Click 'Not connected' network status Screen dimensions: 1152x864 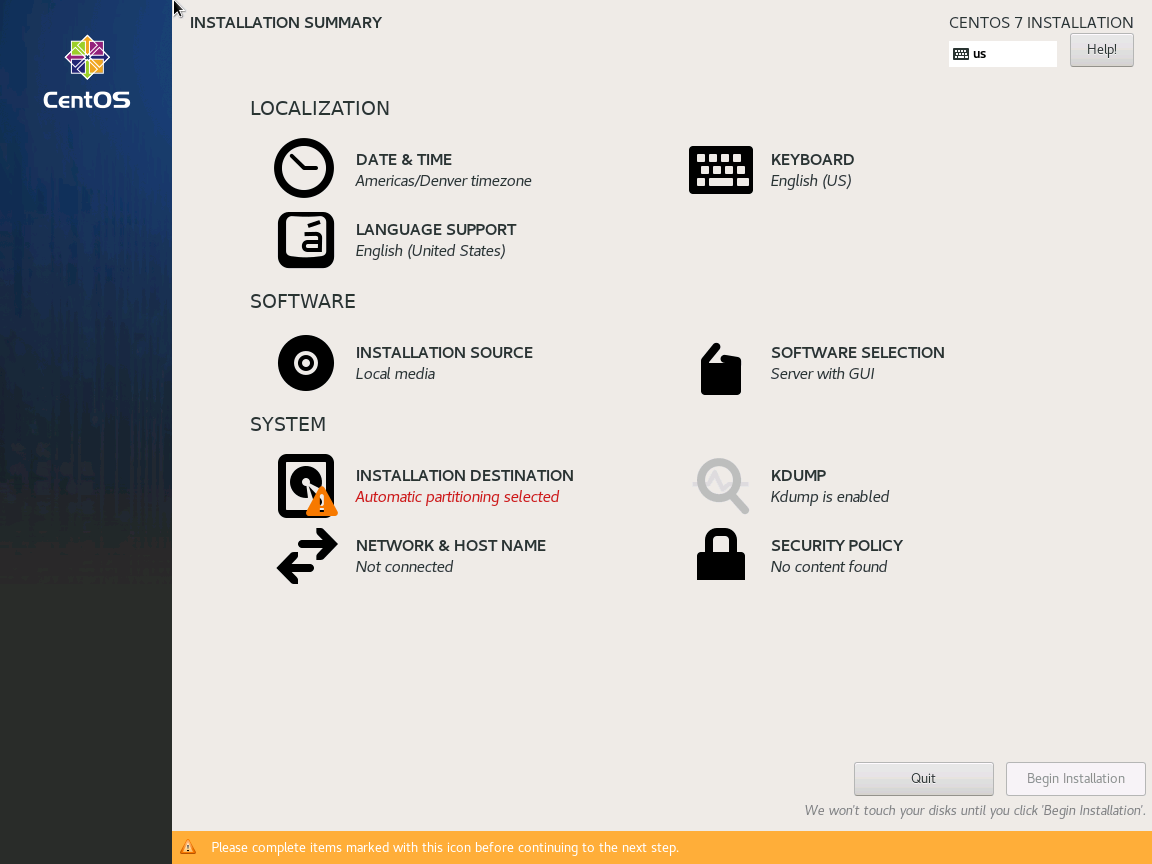(x=404, y=566)
